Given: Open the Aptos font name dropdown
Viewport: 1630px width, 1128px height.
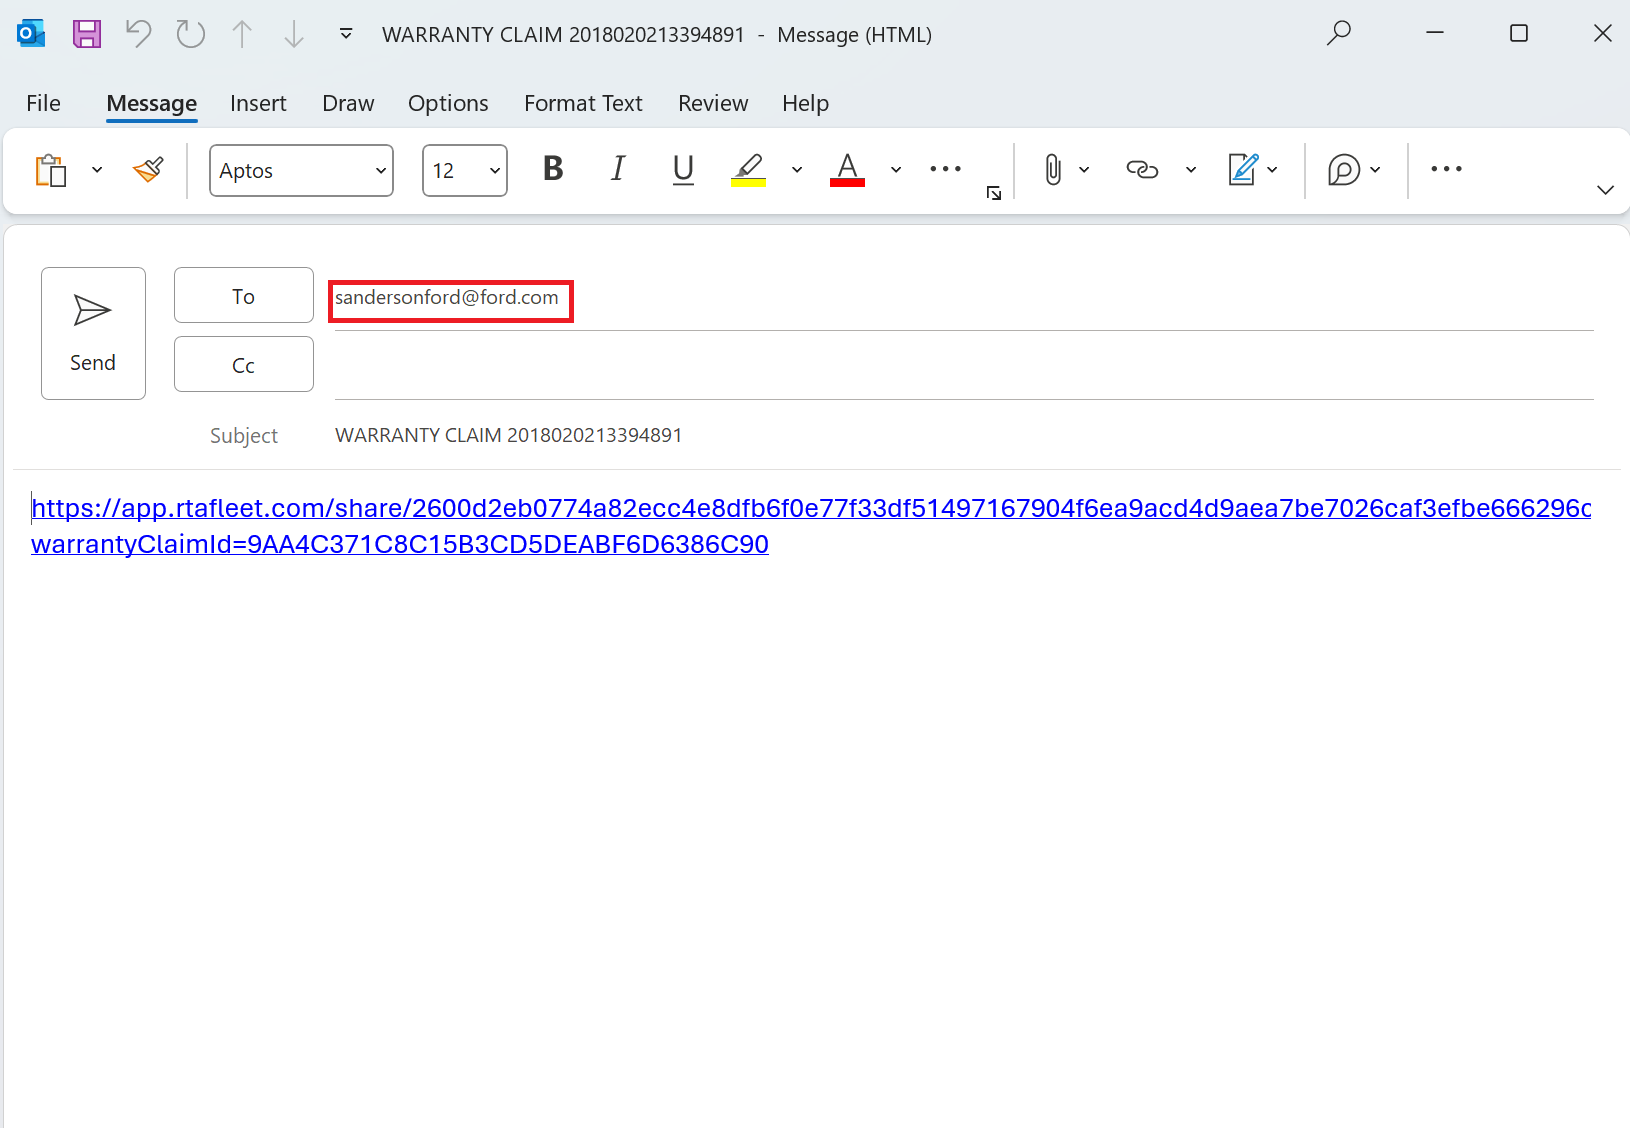Looking at the screenshot, I should [x=301, y=171].
